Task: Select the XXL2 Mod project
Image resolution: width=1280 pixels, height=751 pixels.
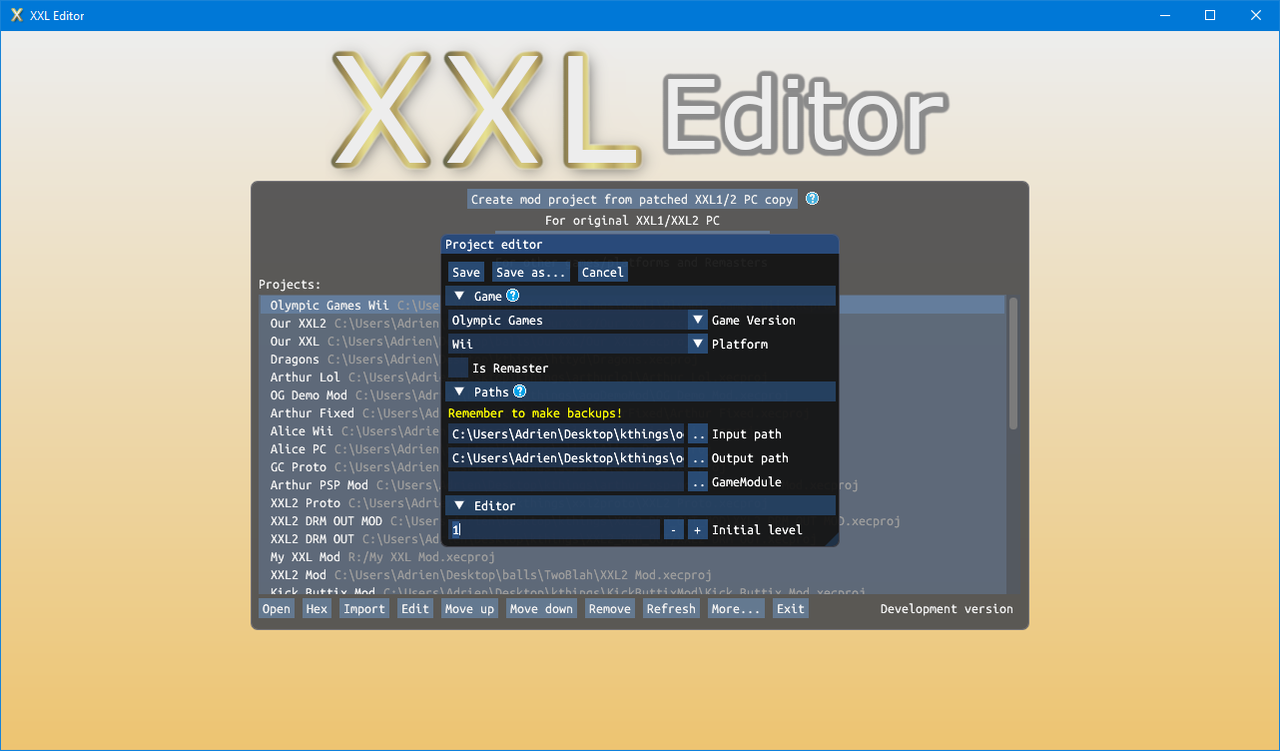Action: pyautogui.click(x=632, y=575)
